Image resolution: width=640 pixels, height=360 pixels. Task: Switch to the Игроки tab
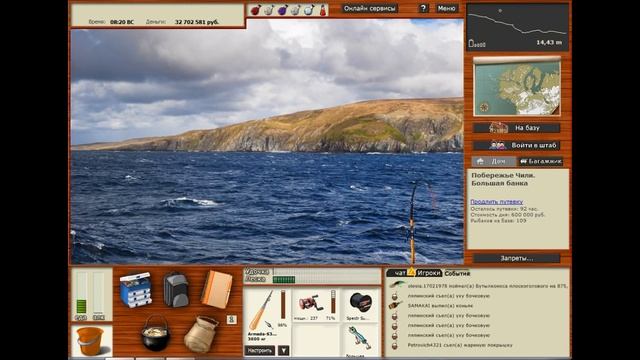point(429,273)
